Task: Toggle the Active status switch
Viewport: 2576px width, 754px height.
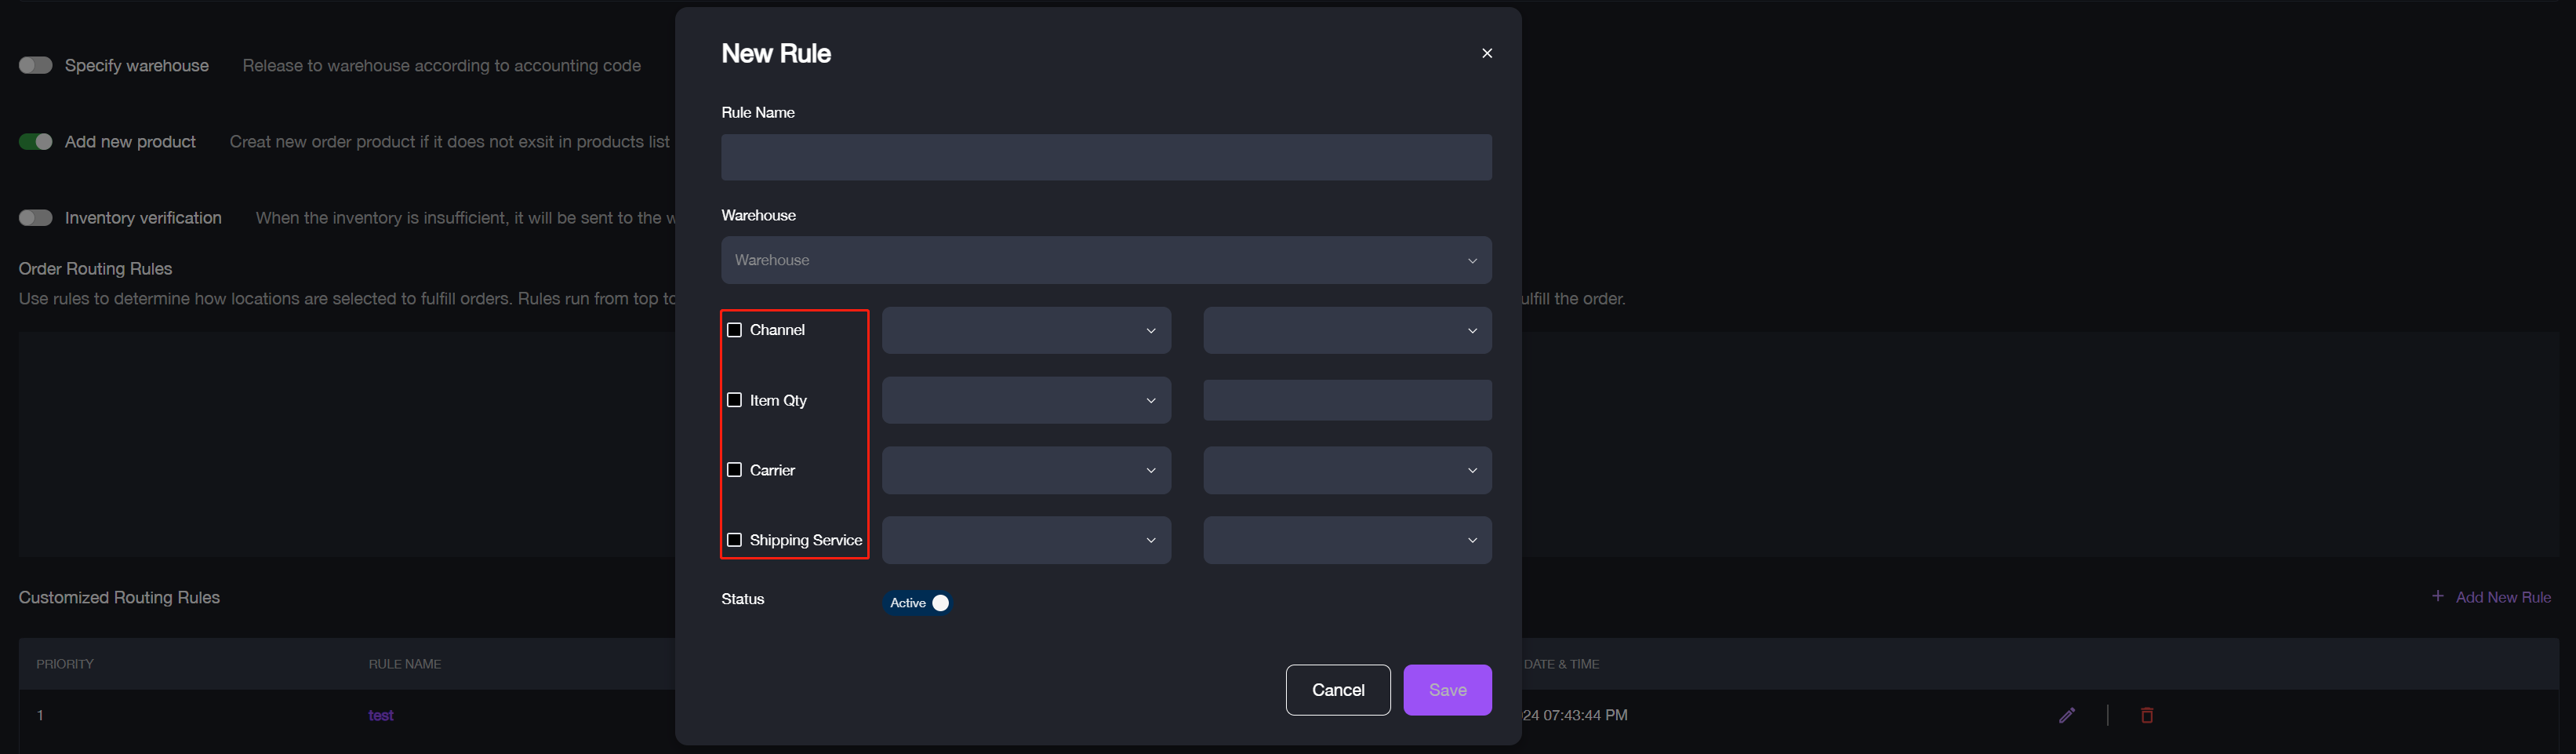Action: pos(918,603)
